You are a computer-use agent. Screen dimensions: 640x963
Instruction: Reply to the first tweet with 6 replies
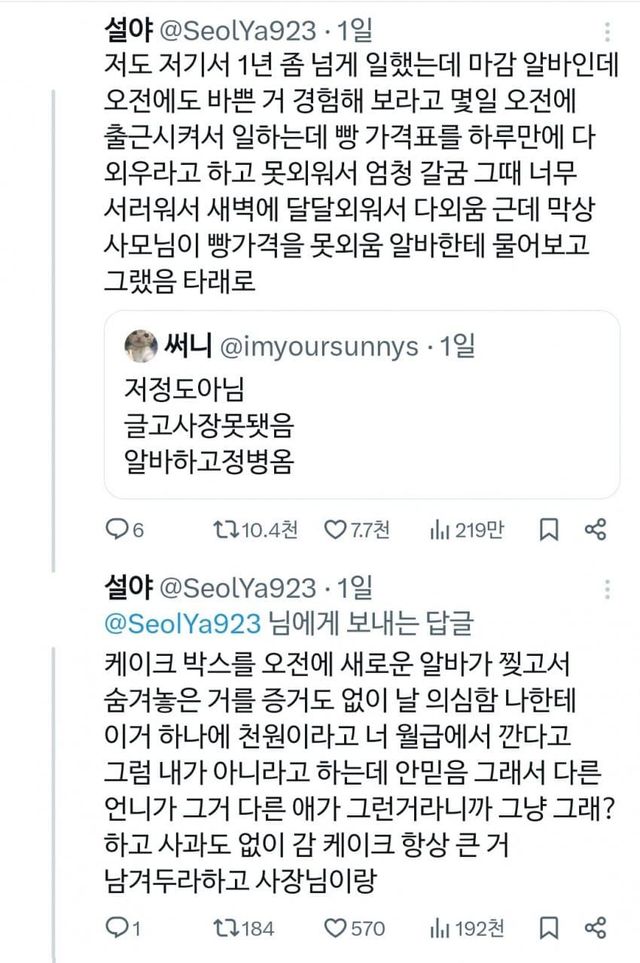[117, 529]
